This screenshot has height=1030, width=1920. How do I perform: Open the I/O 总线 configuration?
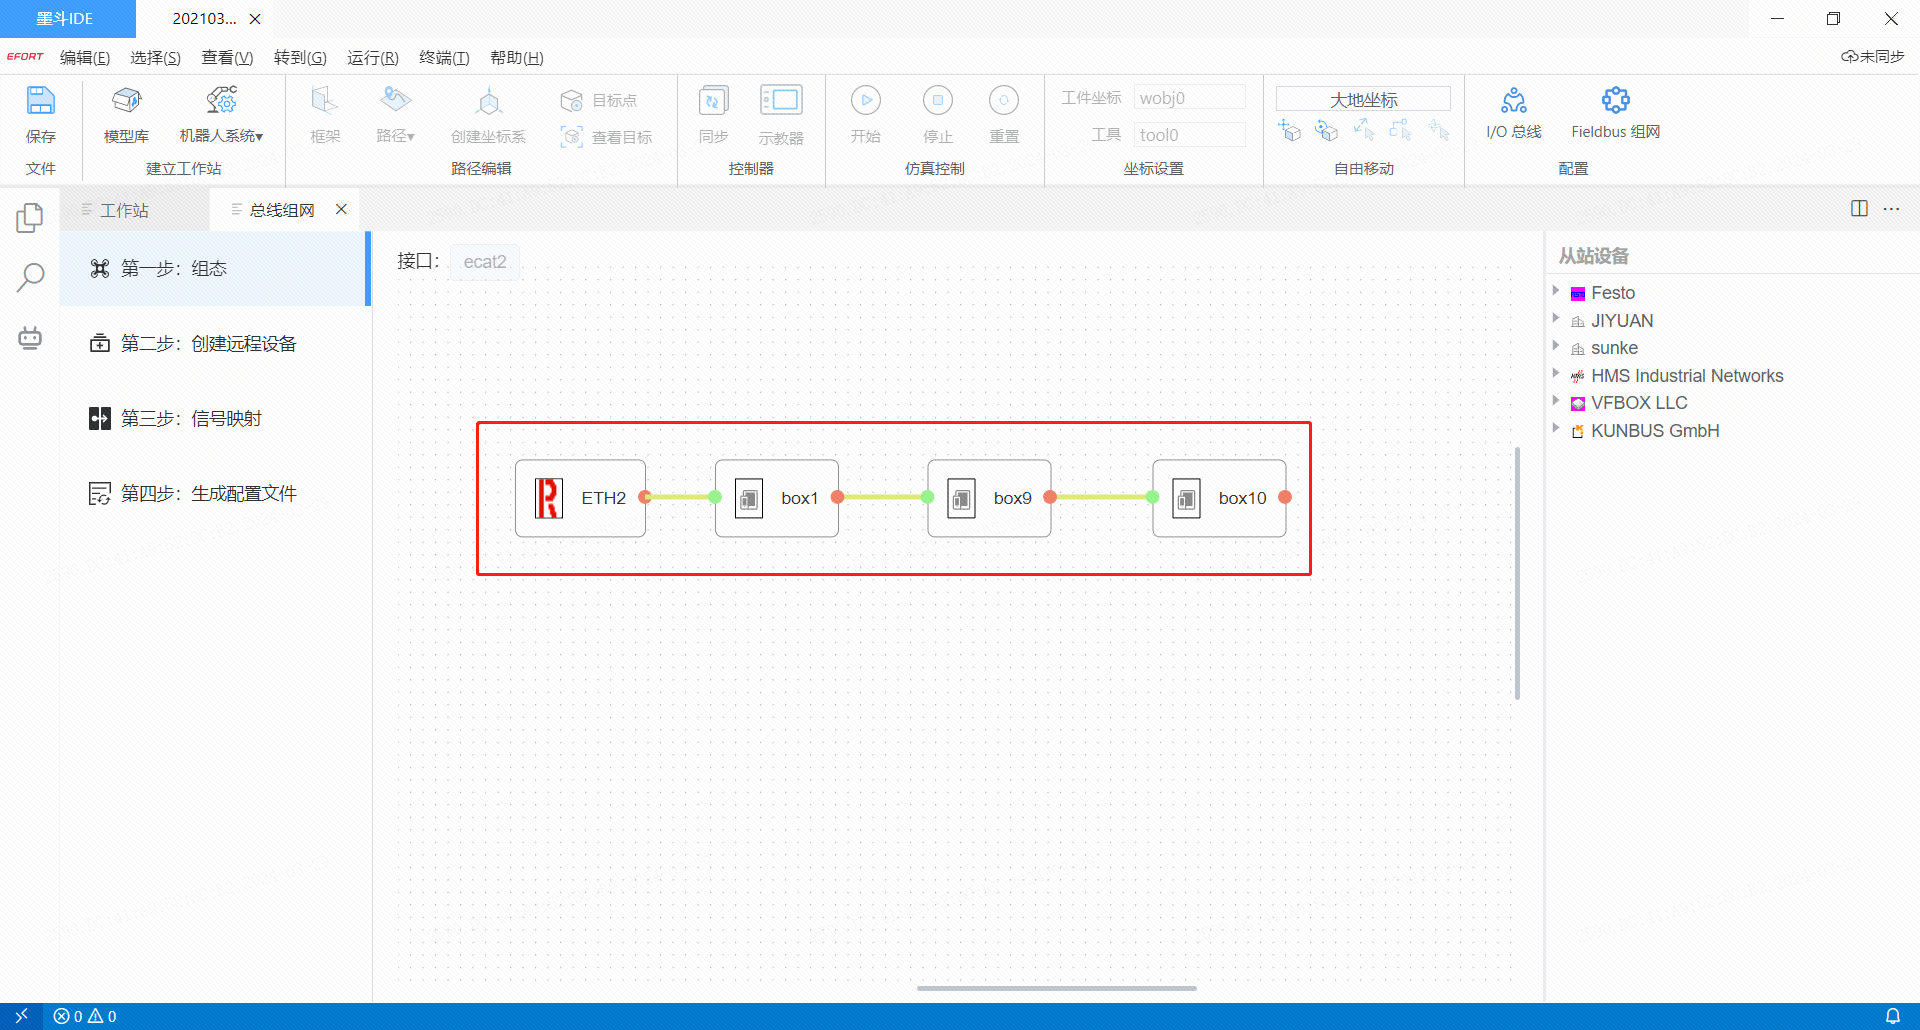point(1513,102)
